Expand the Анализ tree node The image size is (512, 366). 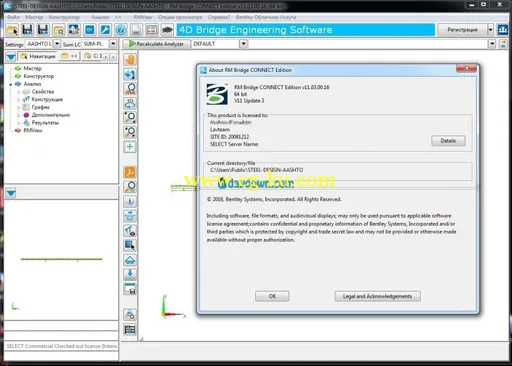click(x=10, y=84)
